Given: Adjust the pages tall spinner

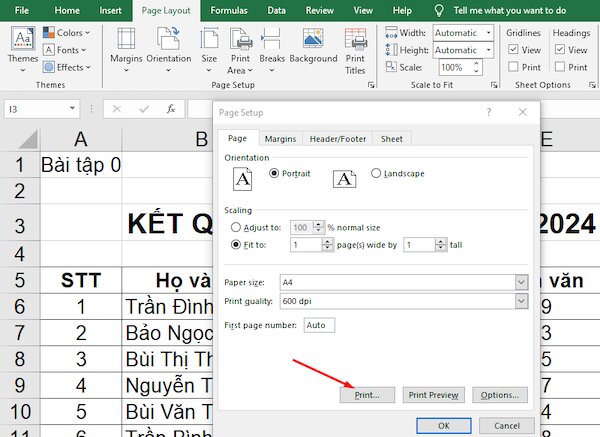Looking at the screenshot, I should (x=440, y=245).
